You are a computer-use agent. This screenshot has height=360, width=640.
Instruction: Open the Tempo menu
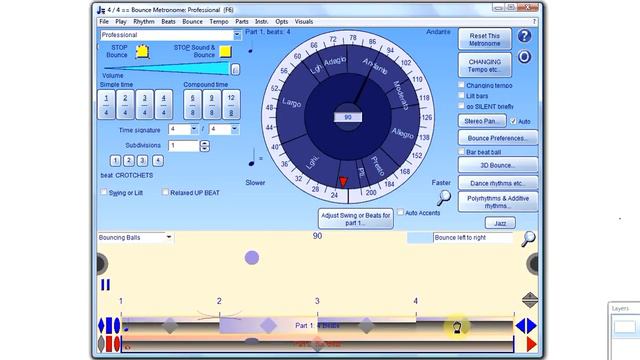pyautogui.click(x=219, y=22)
